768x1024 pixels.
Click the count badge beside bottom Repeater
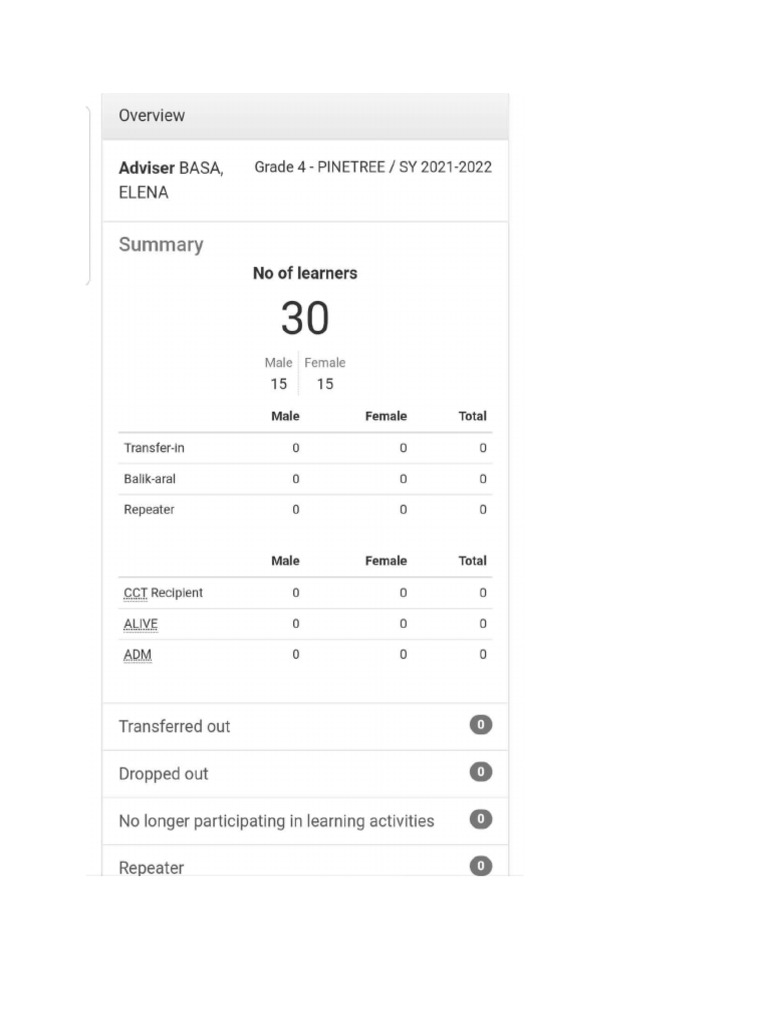480,866
